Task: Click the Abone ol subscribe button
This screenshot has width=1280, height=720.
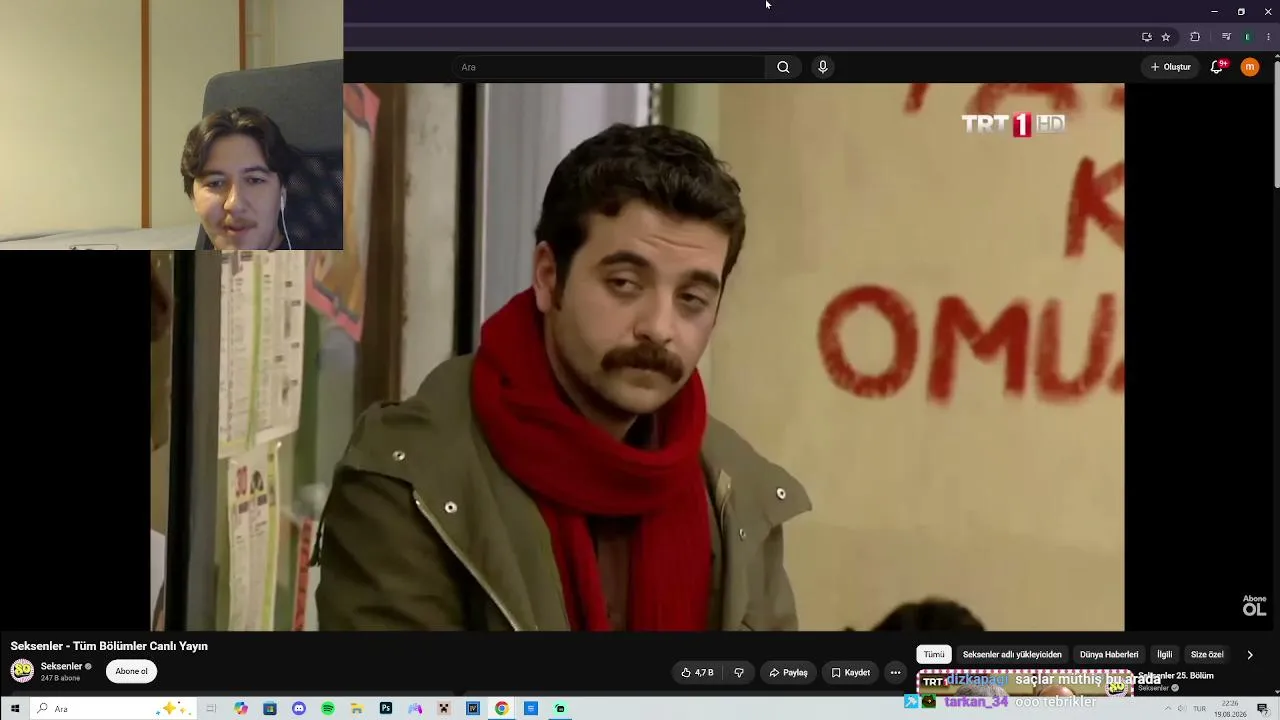Action: point(131,672)
